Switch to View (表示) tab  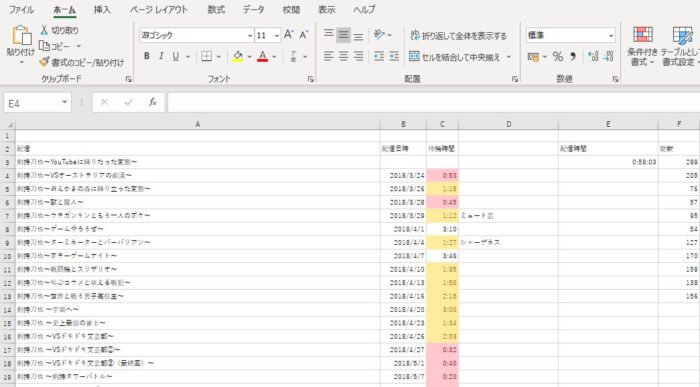pyautogui.click(x=326, y=9)
